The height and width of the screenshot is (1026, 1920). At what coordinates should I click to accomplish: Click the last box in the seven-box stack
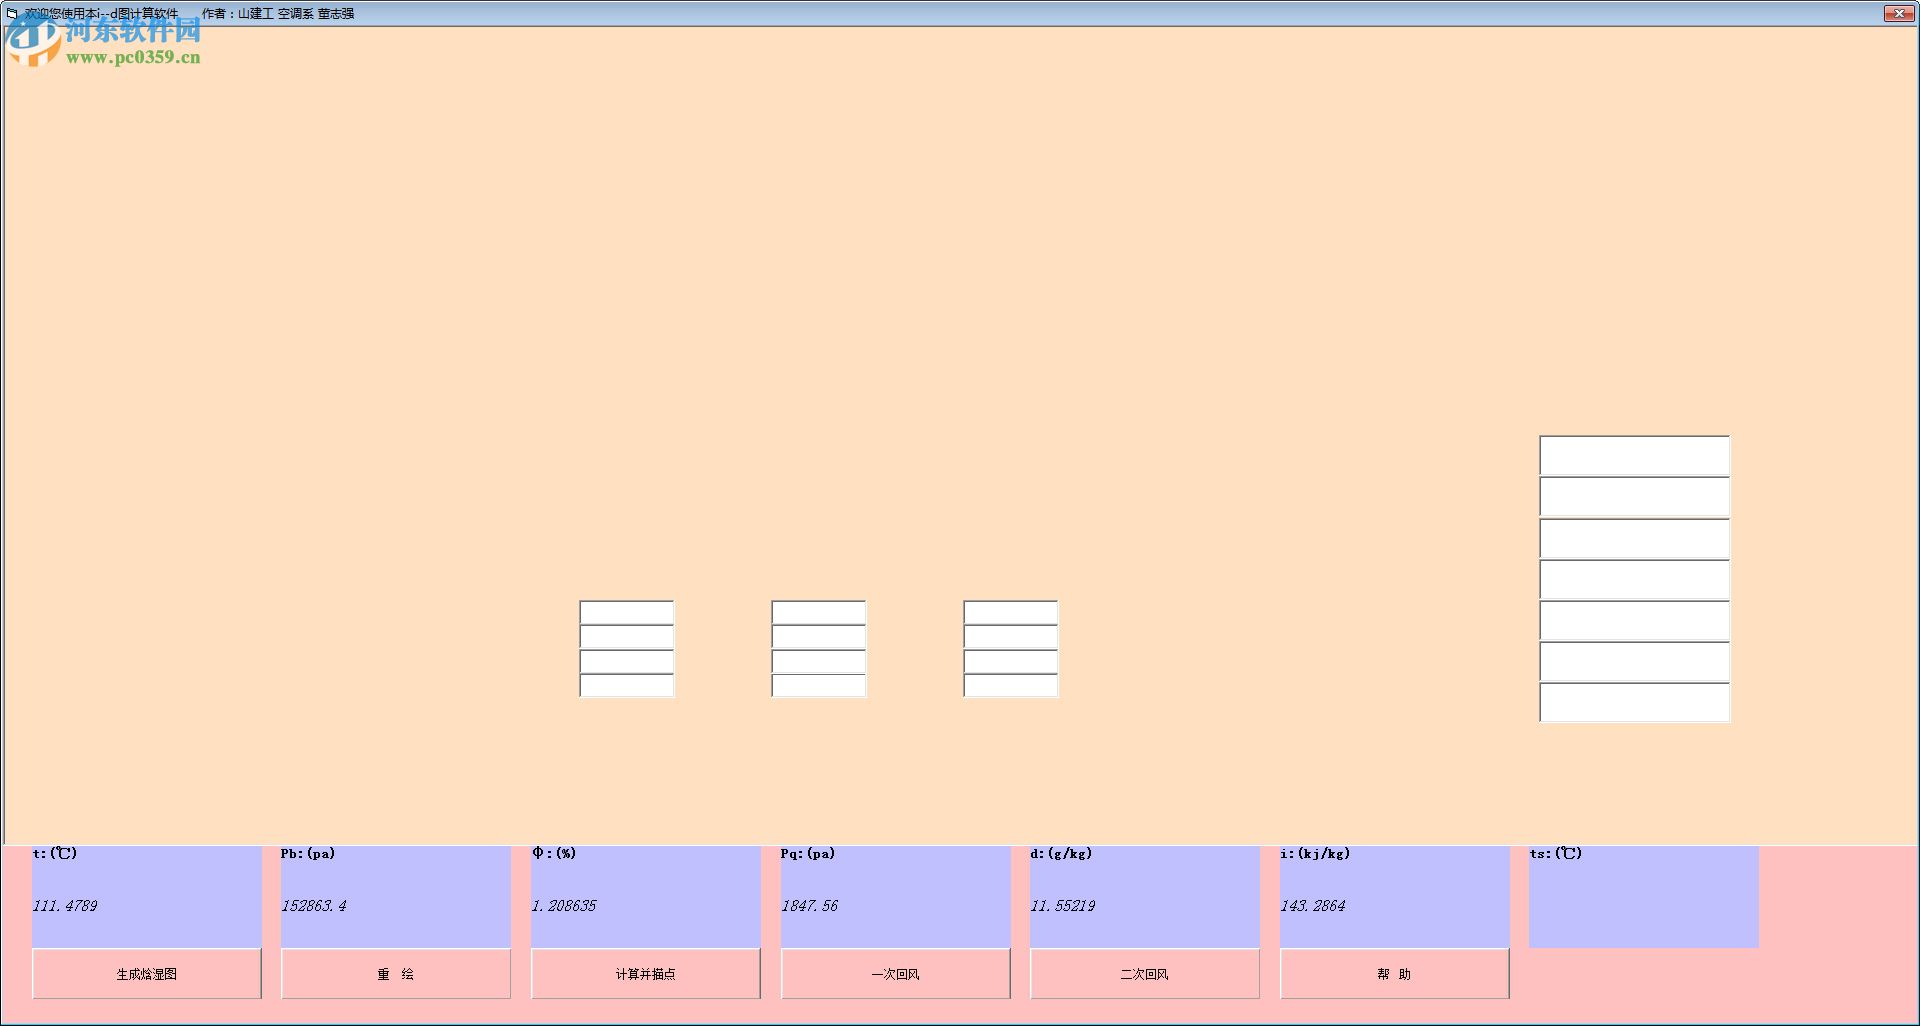pyautogui.click(x=1635, y=703)
